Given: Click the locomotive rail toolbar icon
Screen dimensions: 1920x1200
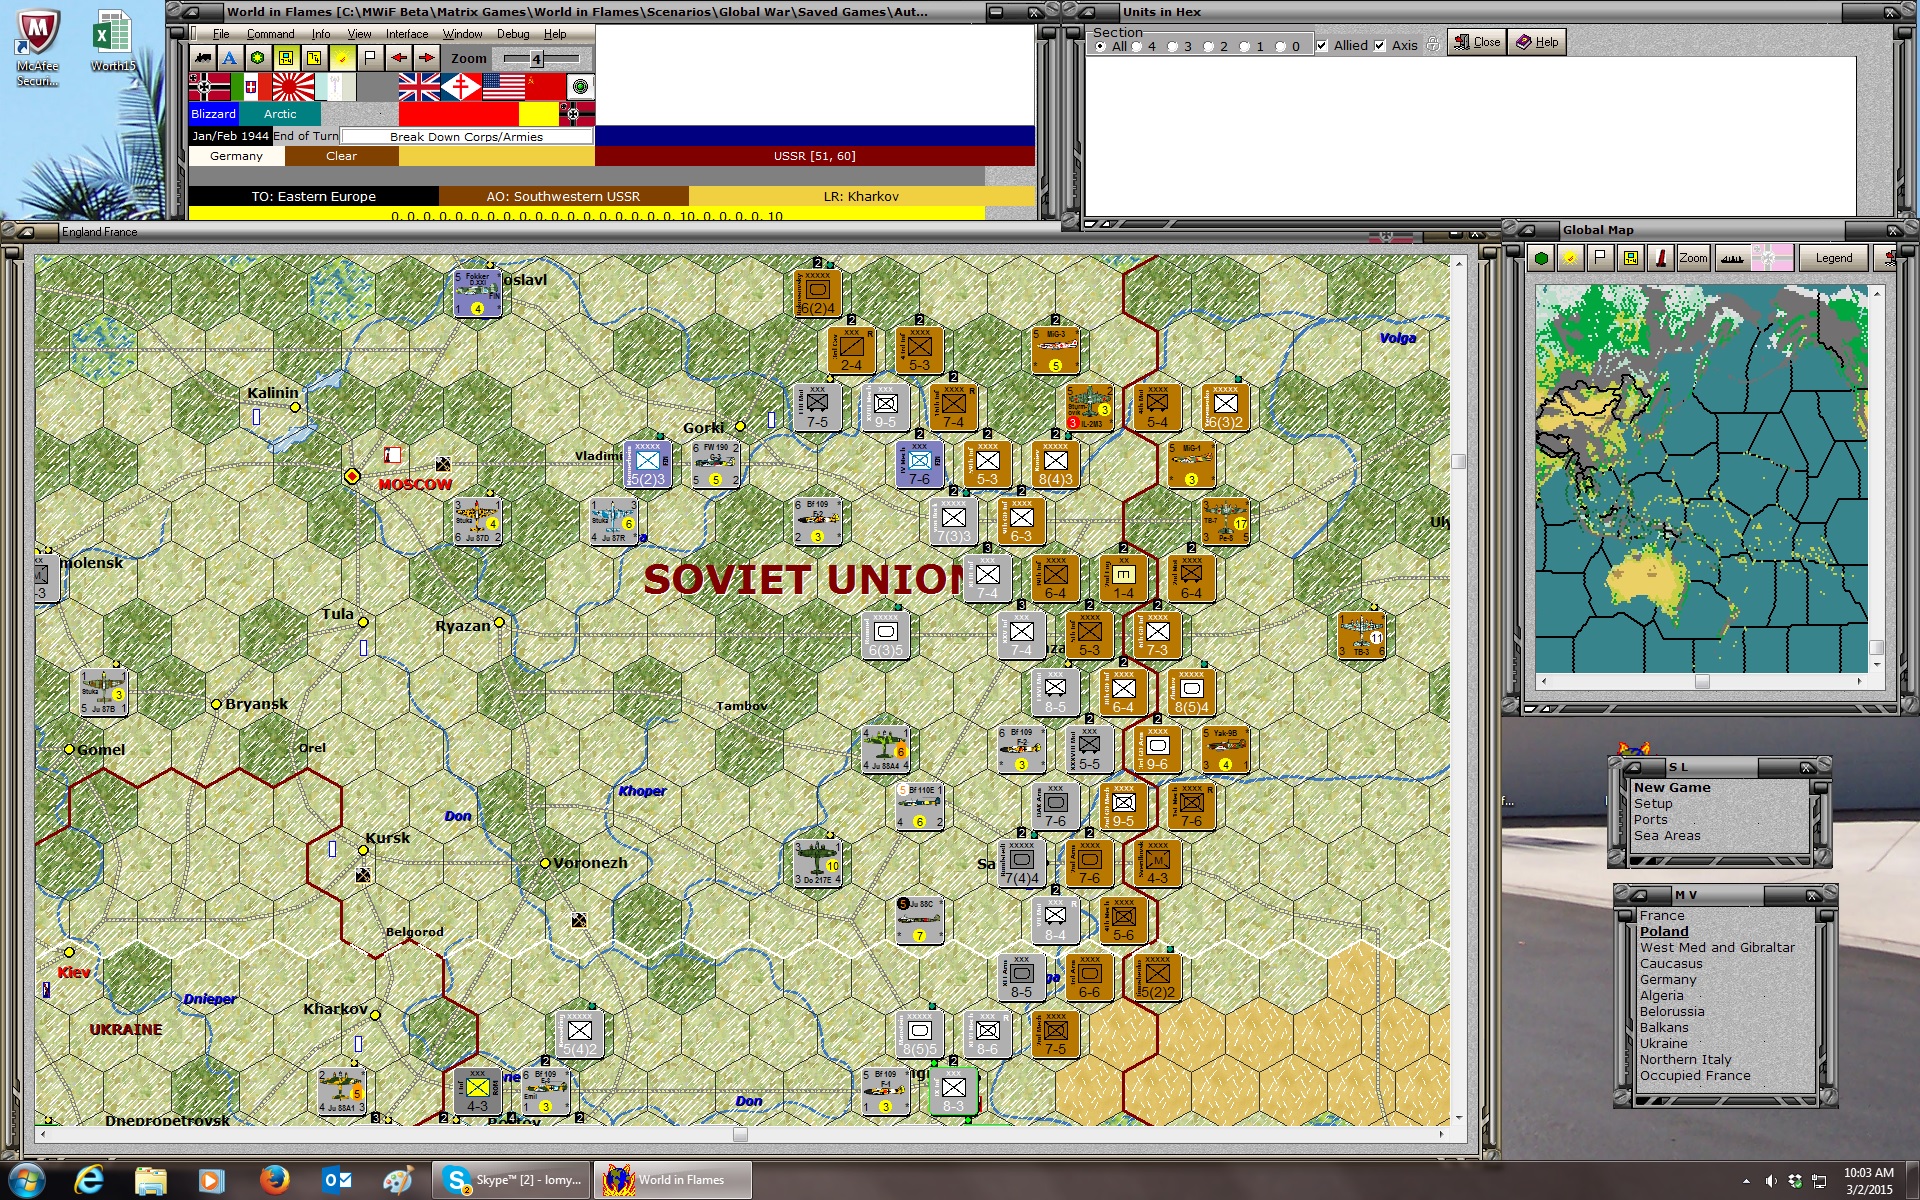Looking at the screenshot, I should click(202, 58).
